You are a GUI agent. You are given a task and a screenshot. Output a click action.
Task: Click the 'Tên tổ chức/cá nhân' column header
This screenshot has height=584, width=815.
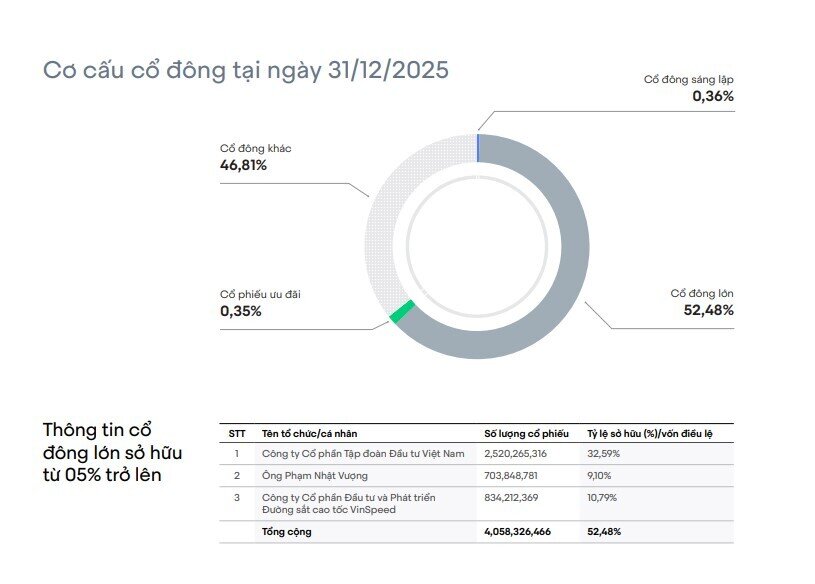[x=309, y=434]
